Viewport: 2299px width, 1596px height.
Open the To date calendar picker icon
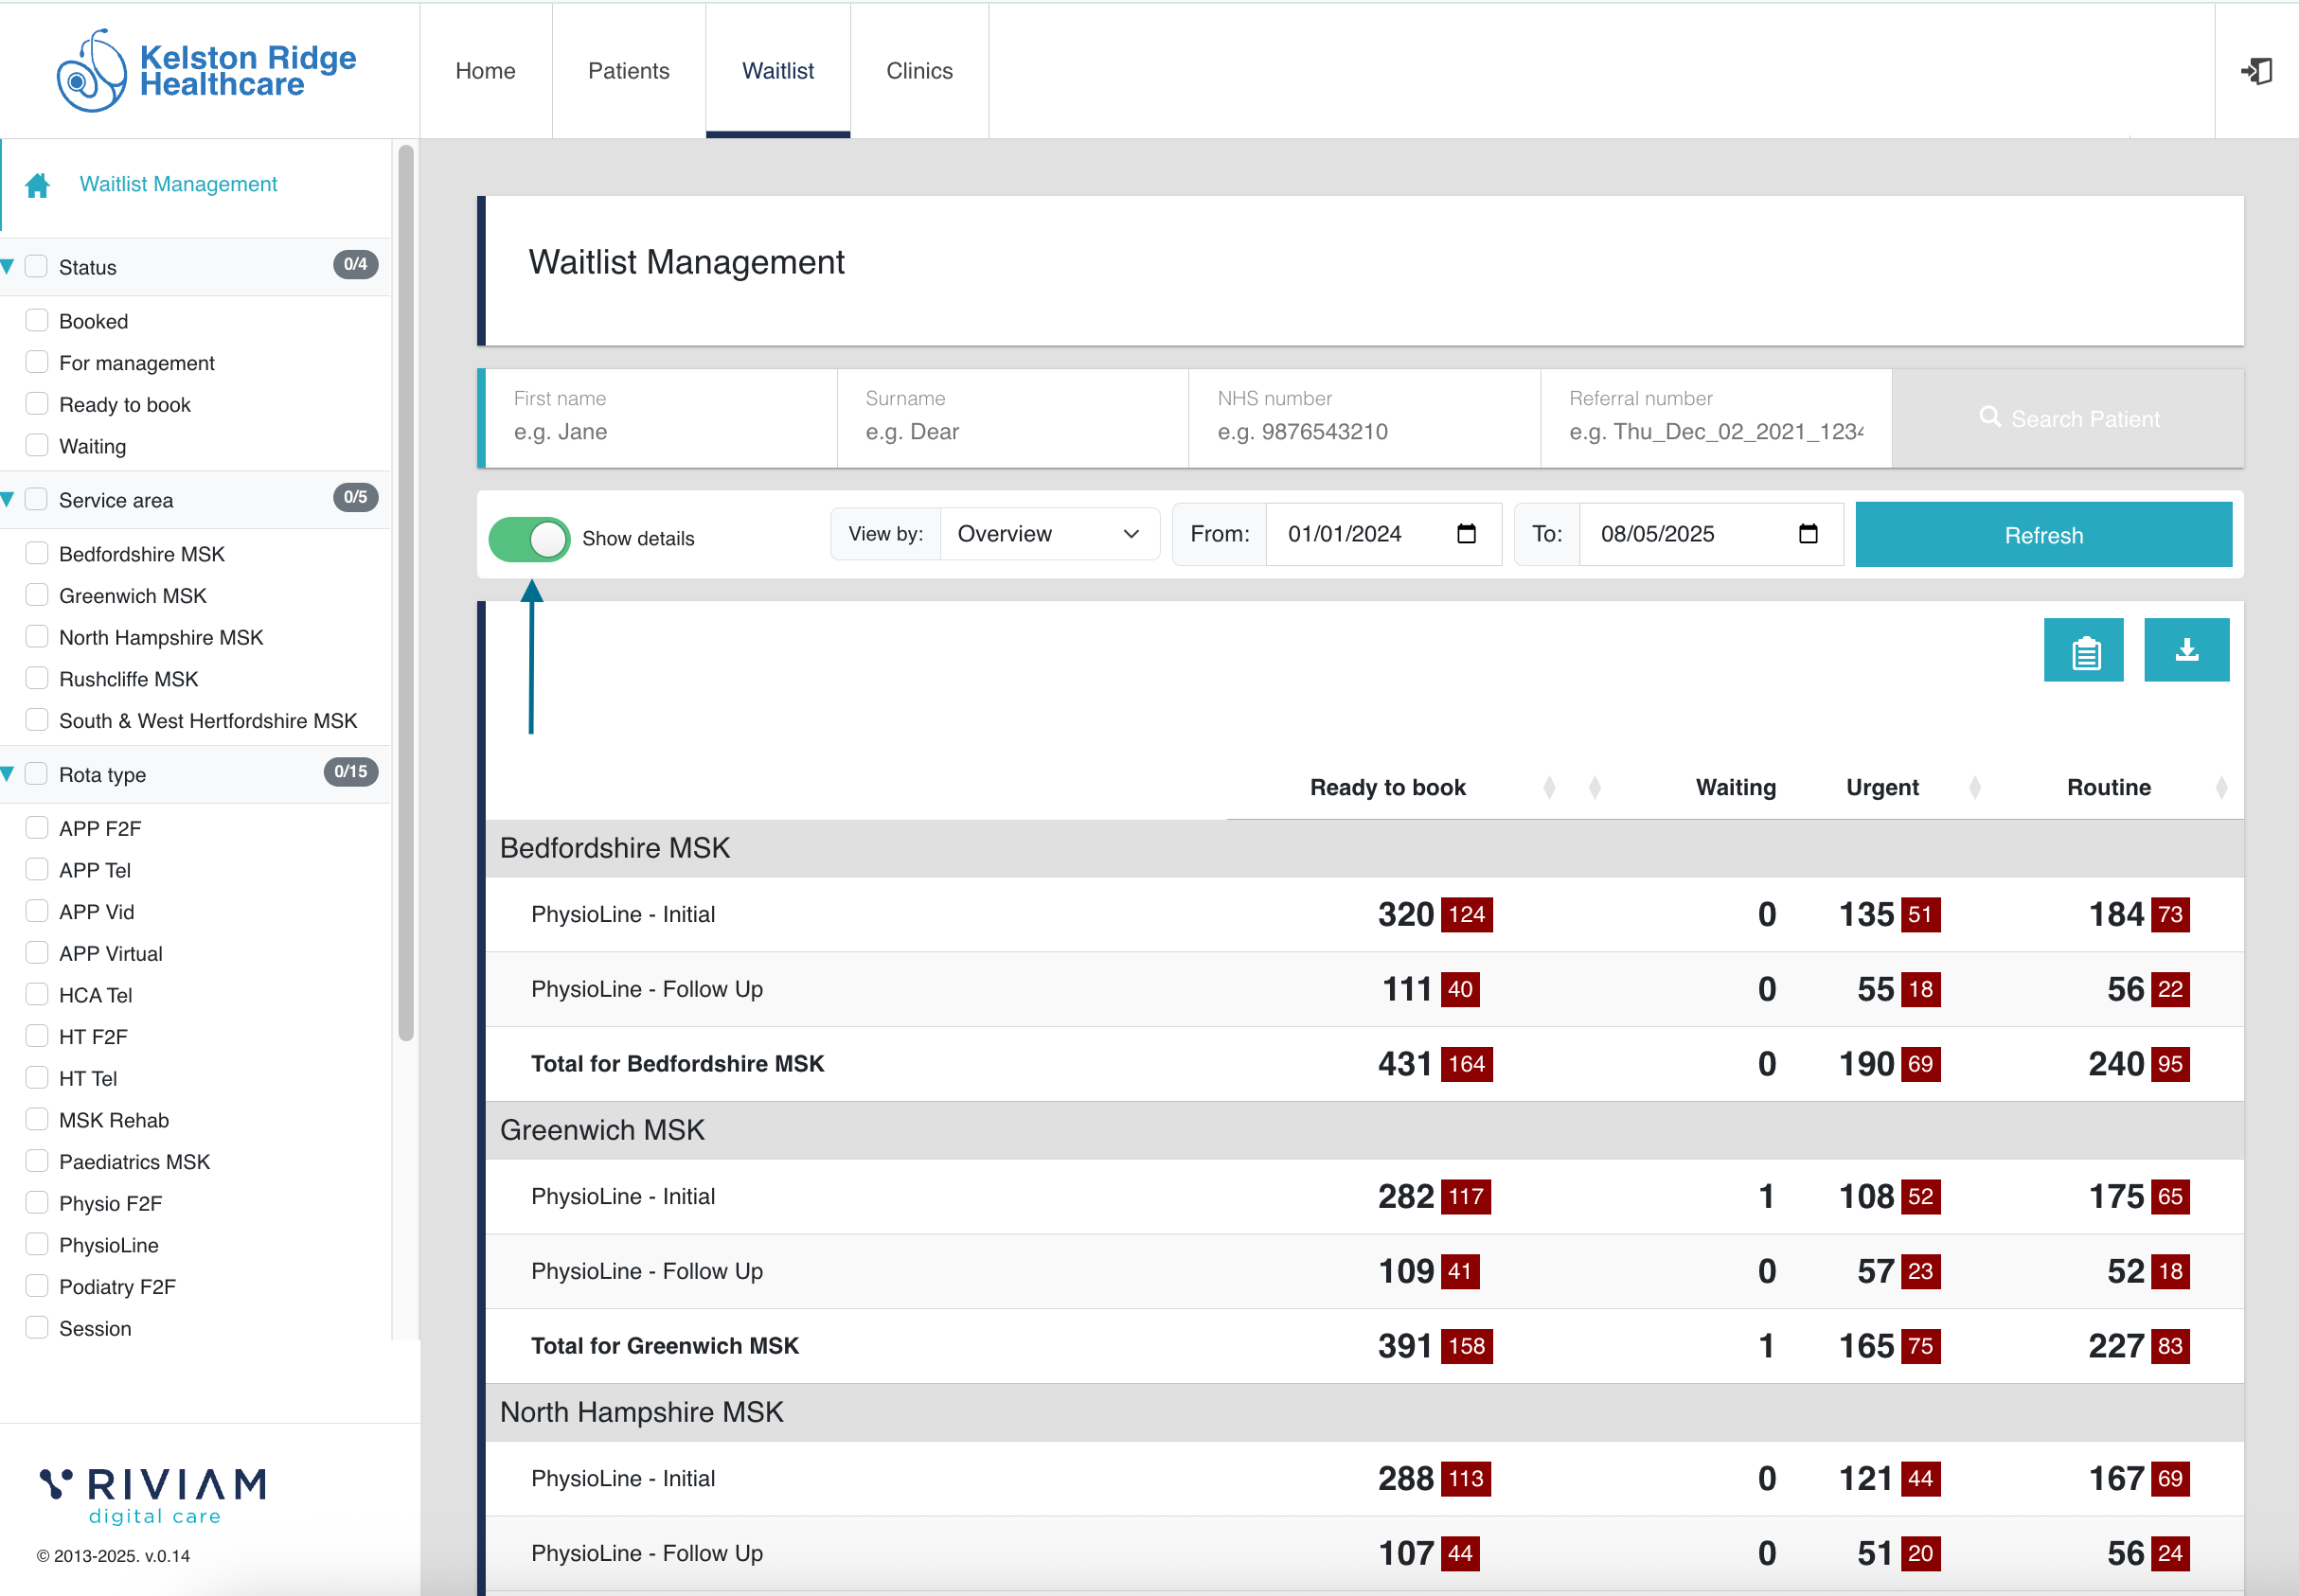(1807, 534)
